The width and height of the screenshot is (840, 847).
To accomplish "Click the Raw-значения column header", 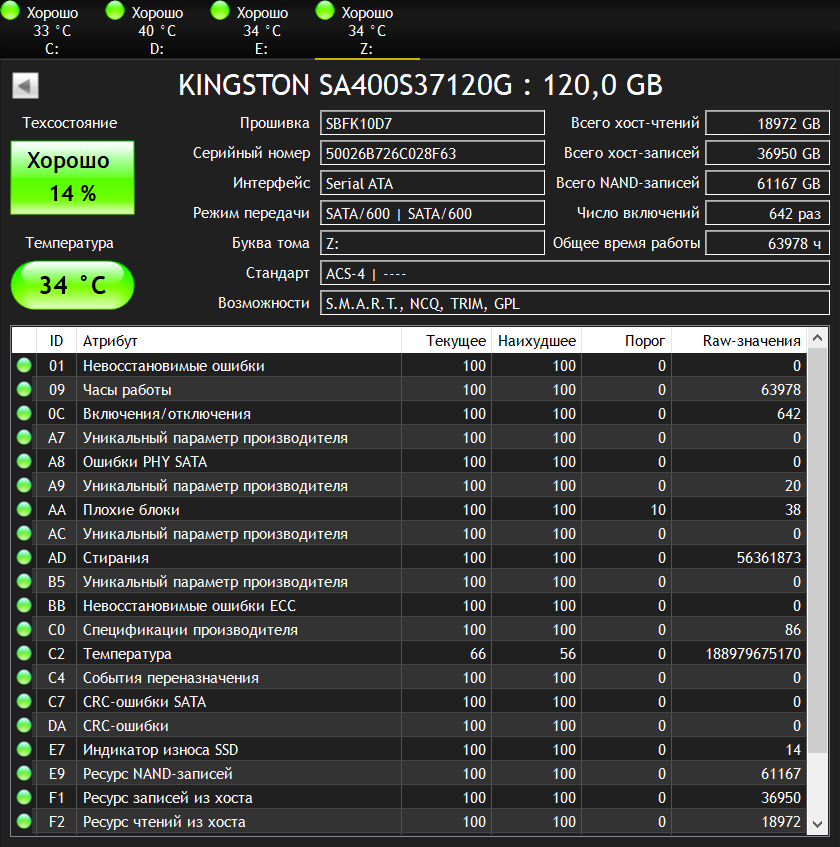I will 738,341.
